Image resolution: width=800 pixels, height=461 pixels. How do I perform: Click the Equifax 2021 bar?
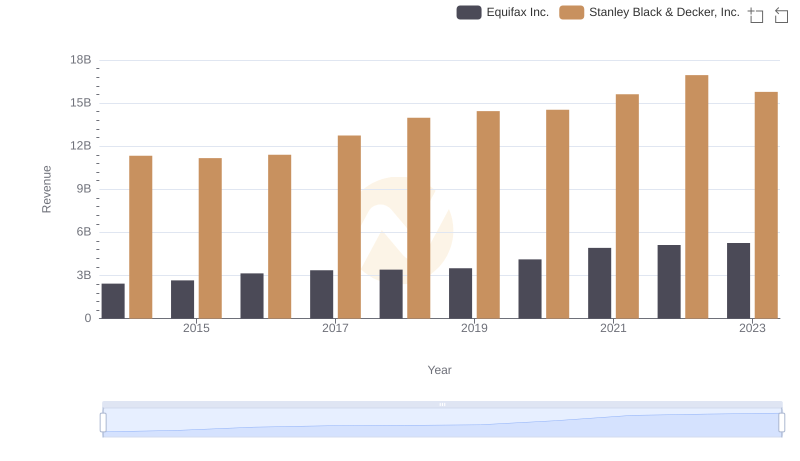tap(599, 283)
